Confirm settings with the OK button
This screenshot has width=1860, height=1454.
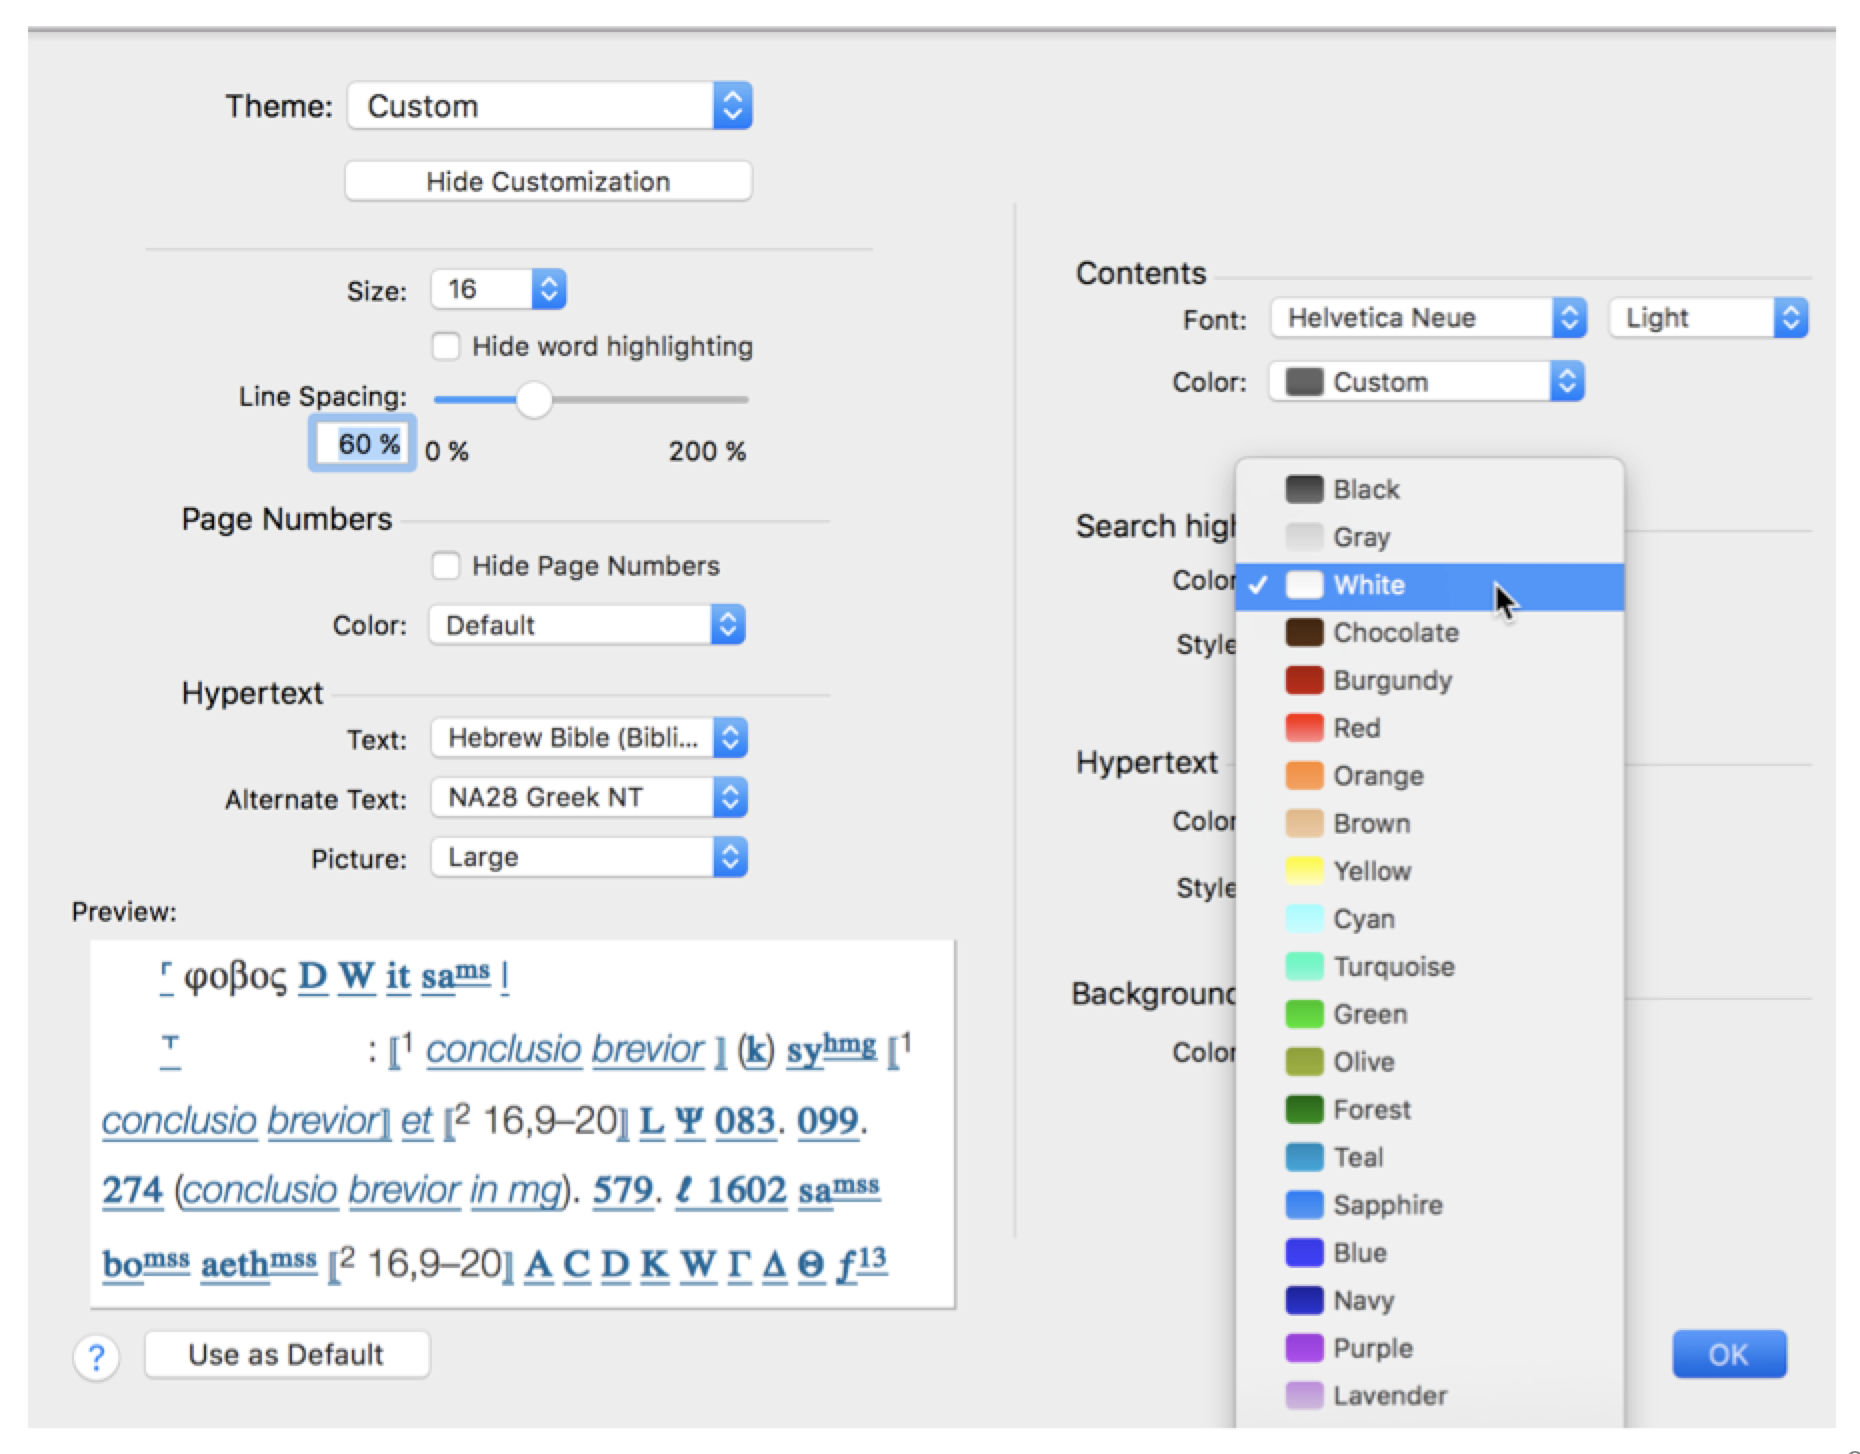tap(1728, 1354)
